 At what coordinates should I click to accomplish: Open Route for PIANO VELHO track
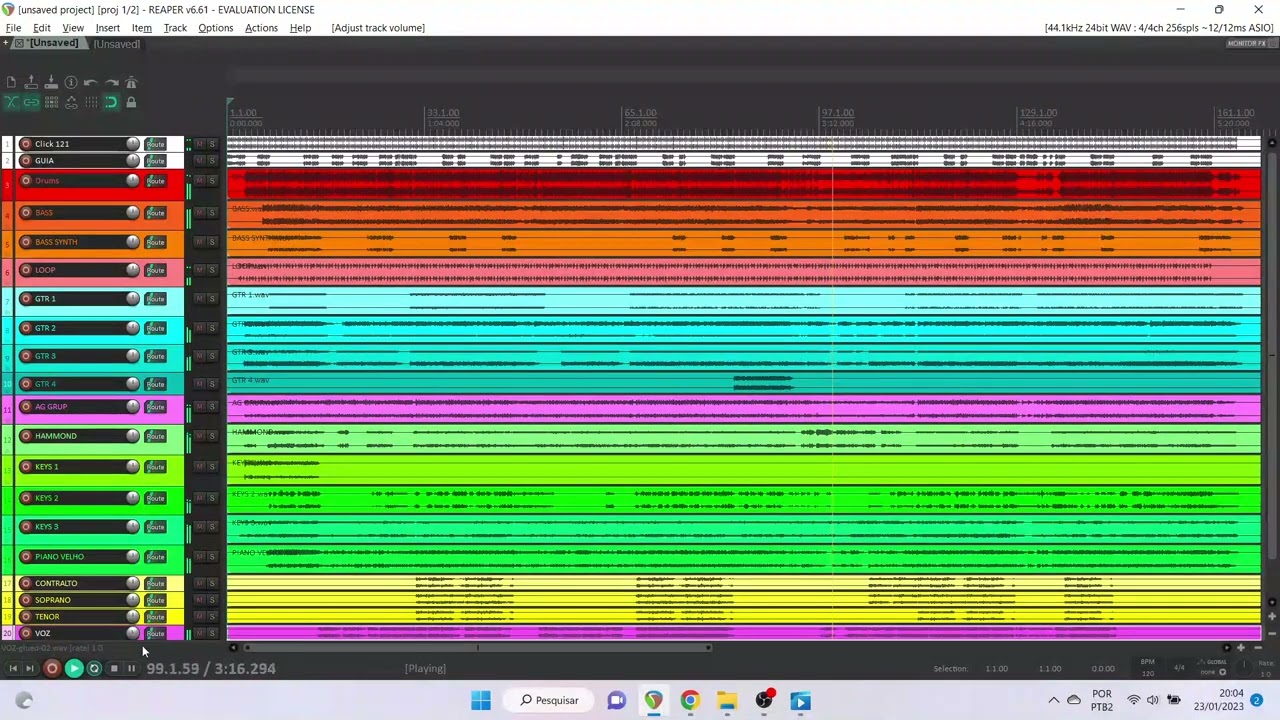155,557
